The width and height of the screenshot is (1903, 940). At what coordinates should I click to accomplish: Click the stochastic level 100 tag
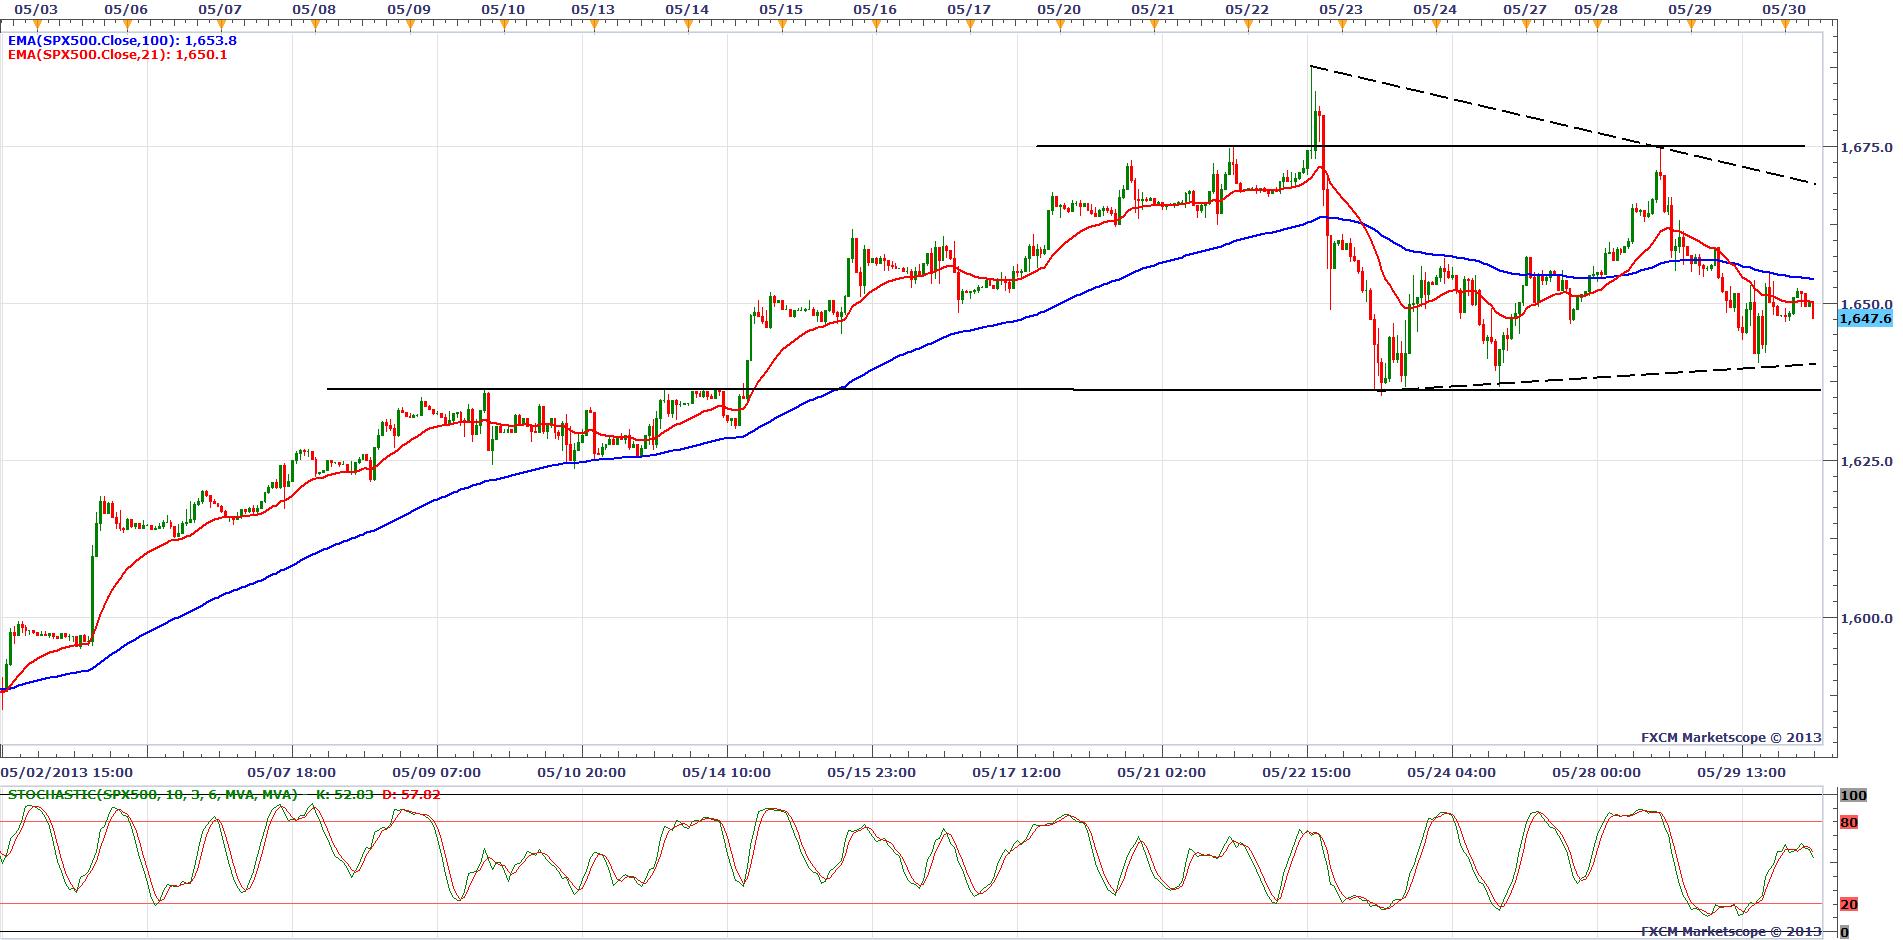pos(1853,796)
